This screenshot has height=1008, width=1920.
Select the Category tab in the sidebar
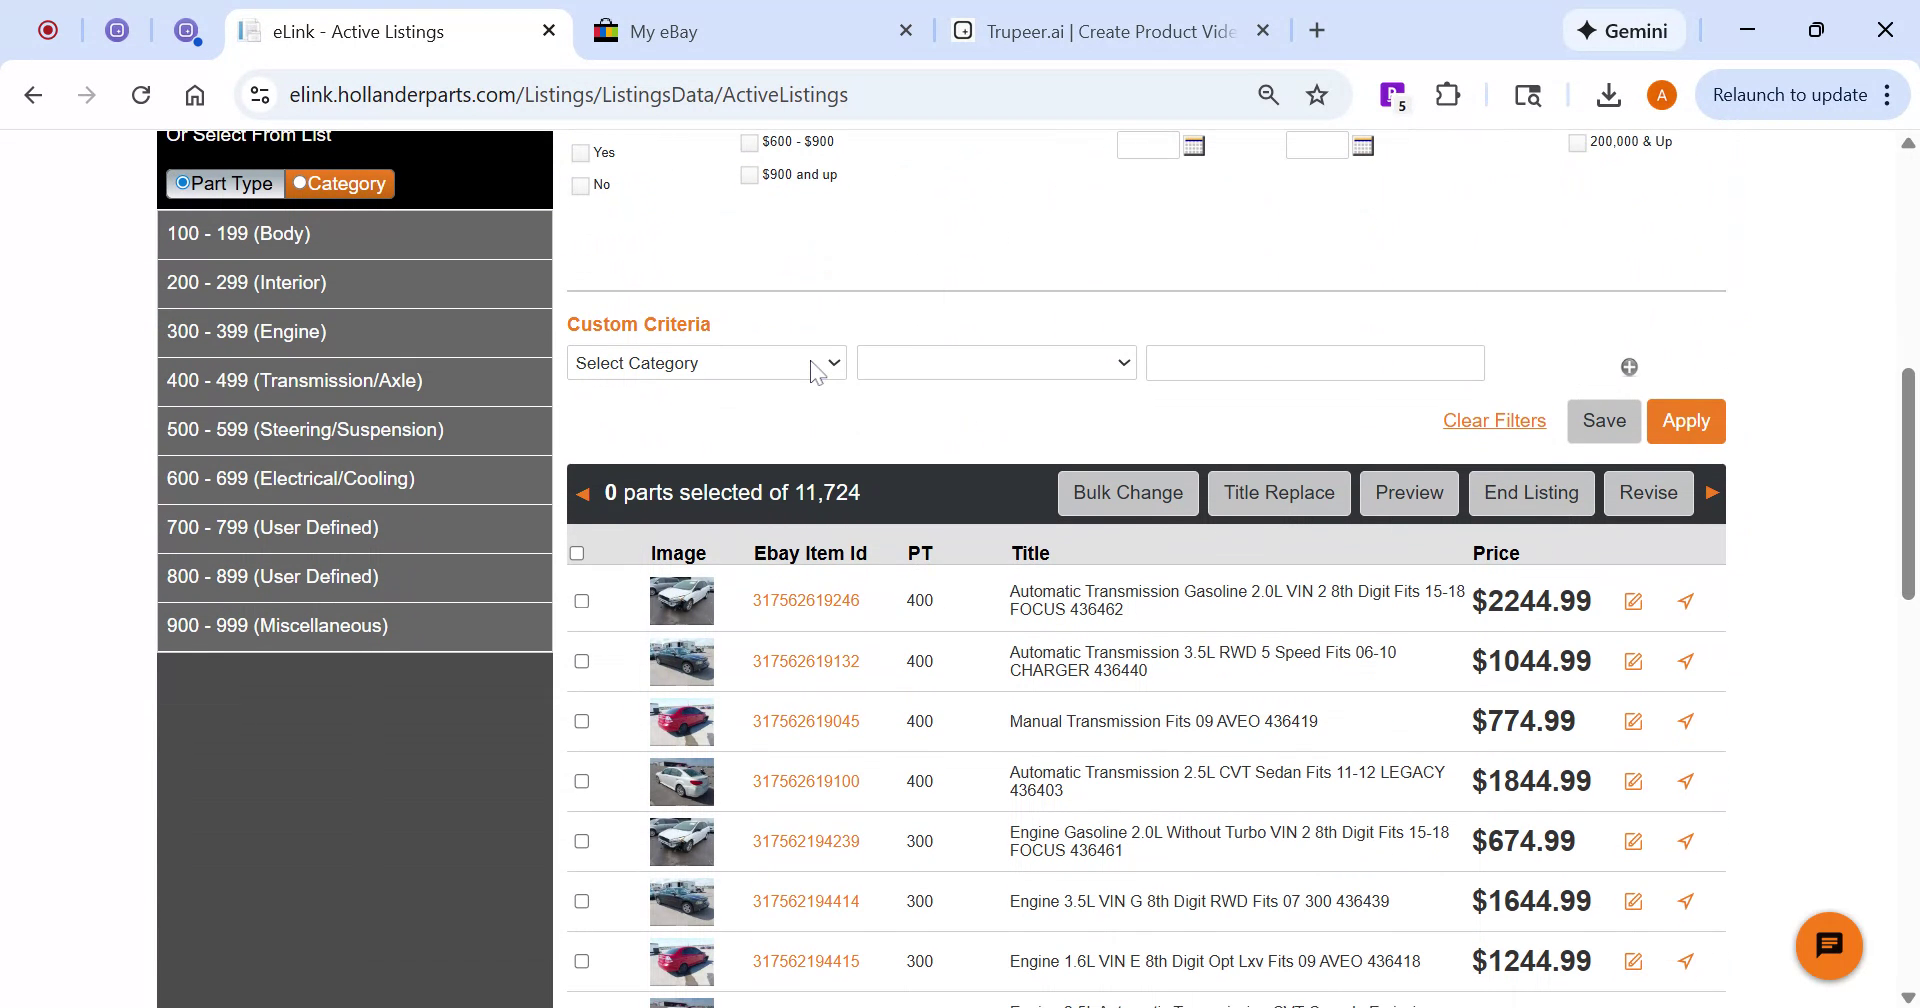(x=339, y=183)
